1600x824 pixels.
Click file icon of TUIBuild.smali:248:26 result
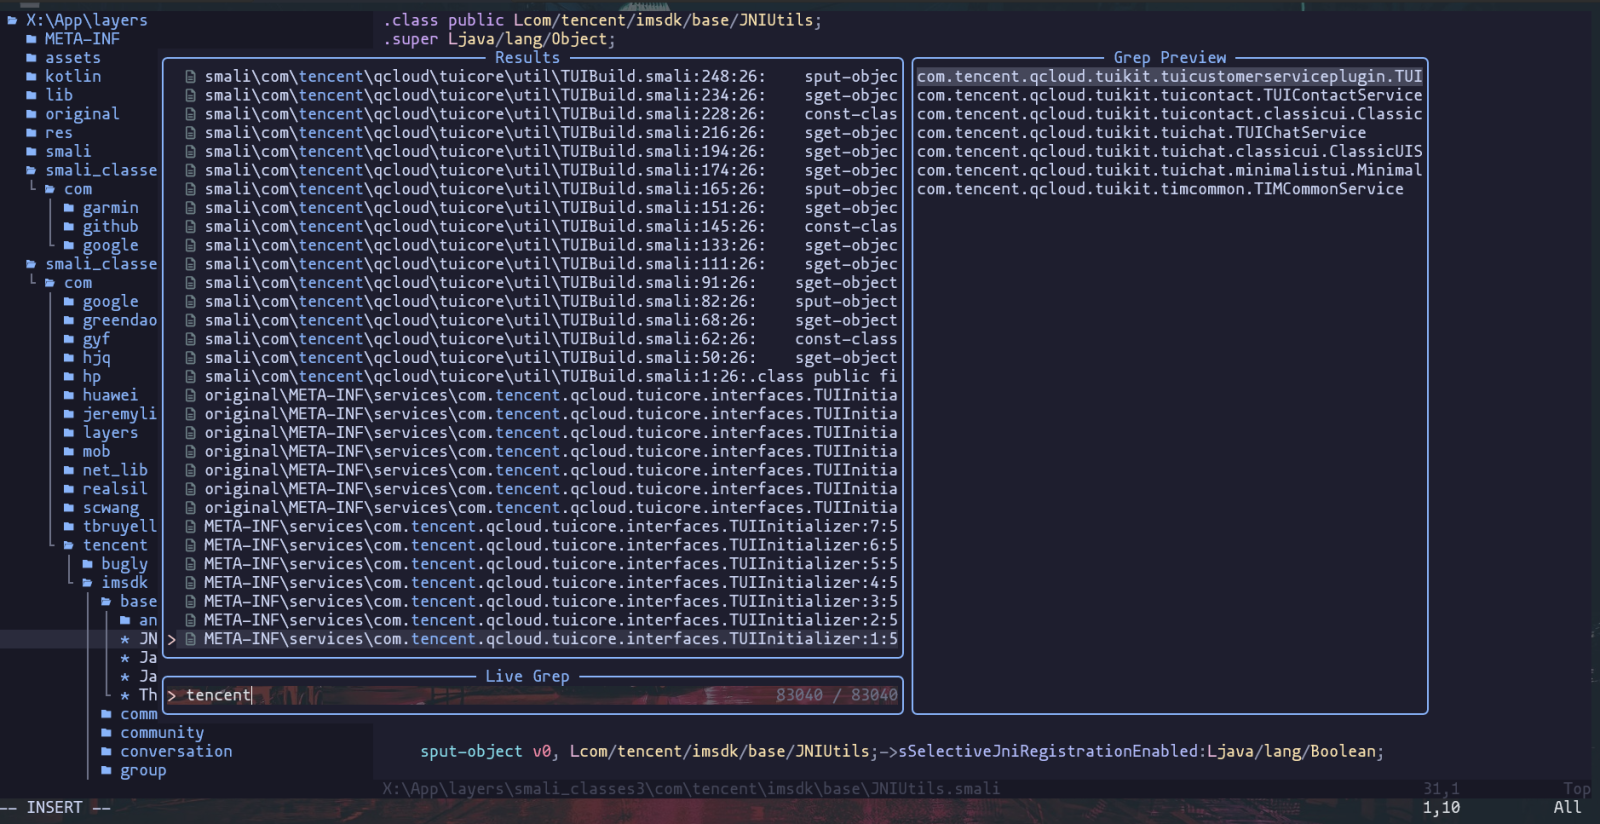(190, 77)
